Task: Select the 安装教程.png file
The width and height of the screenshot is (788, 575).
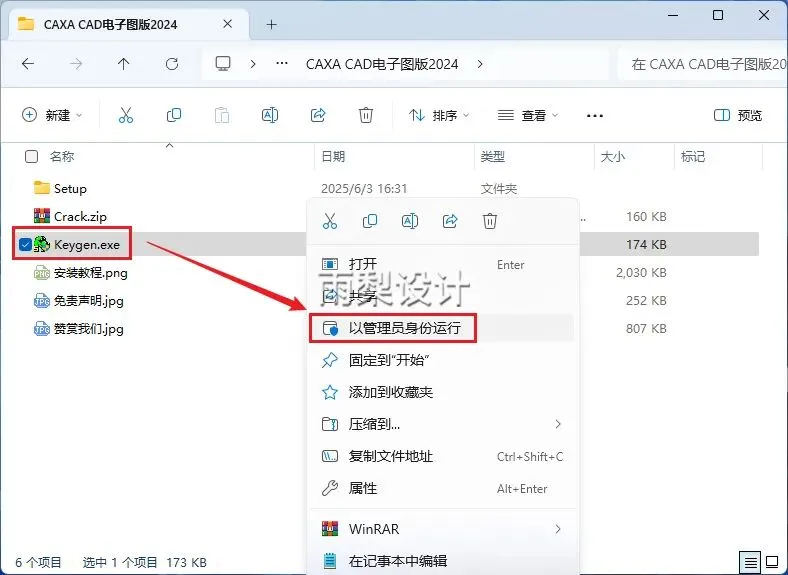Action: 80,273
